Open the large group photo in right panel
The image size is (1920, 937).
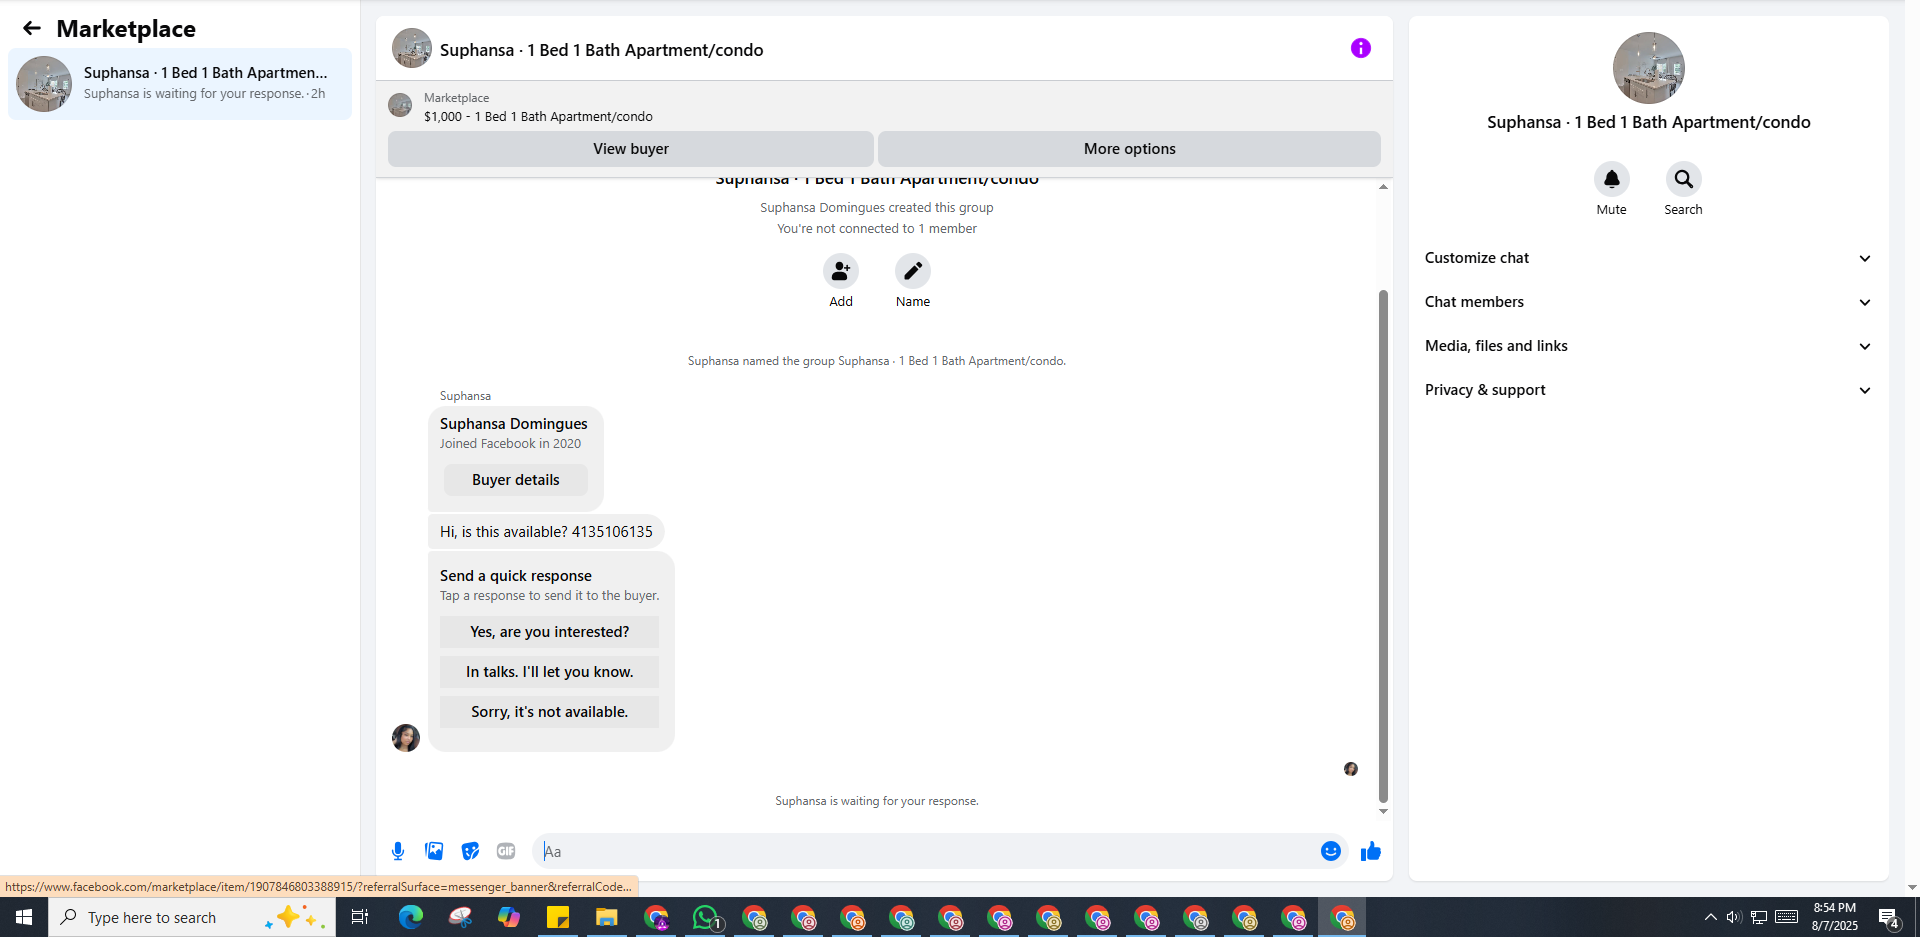pos(1649,68)
